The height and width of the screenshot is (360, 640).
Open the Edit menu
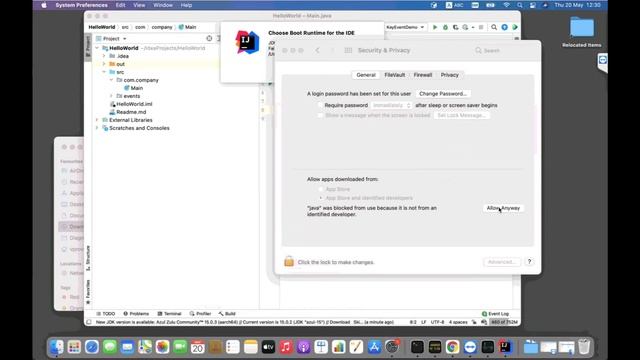(120, 5)
